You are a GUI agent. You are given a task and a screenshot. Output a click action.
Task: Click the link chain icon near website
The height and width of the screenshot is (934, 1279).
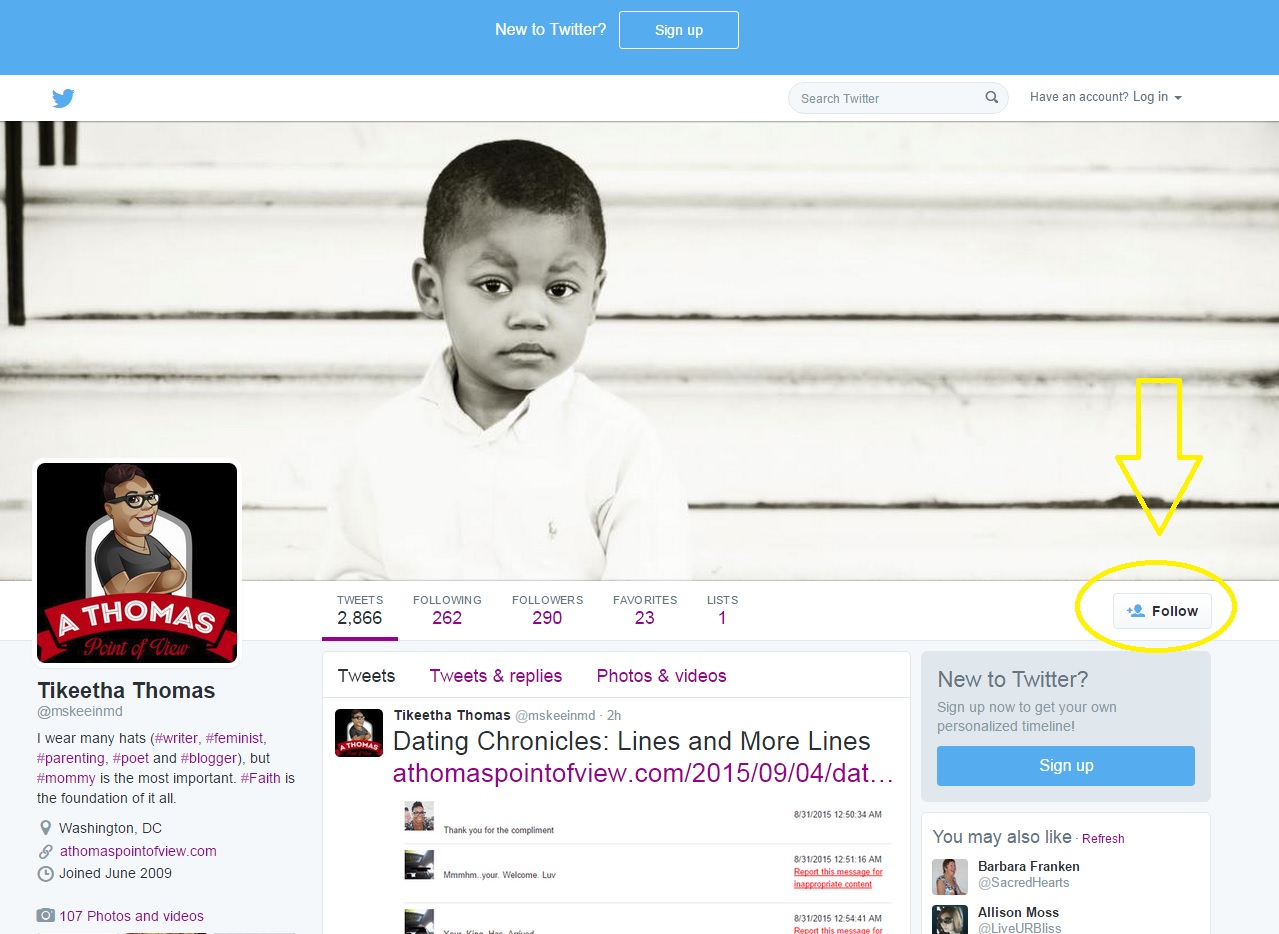[x=45, y=852]
